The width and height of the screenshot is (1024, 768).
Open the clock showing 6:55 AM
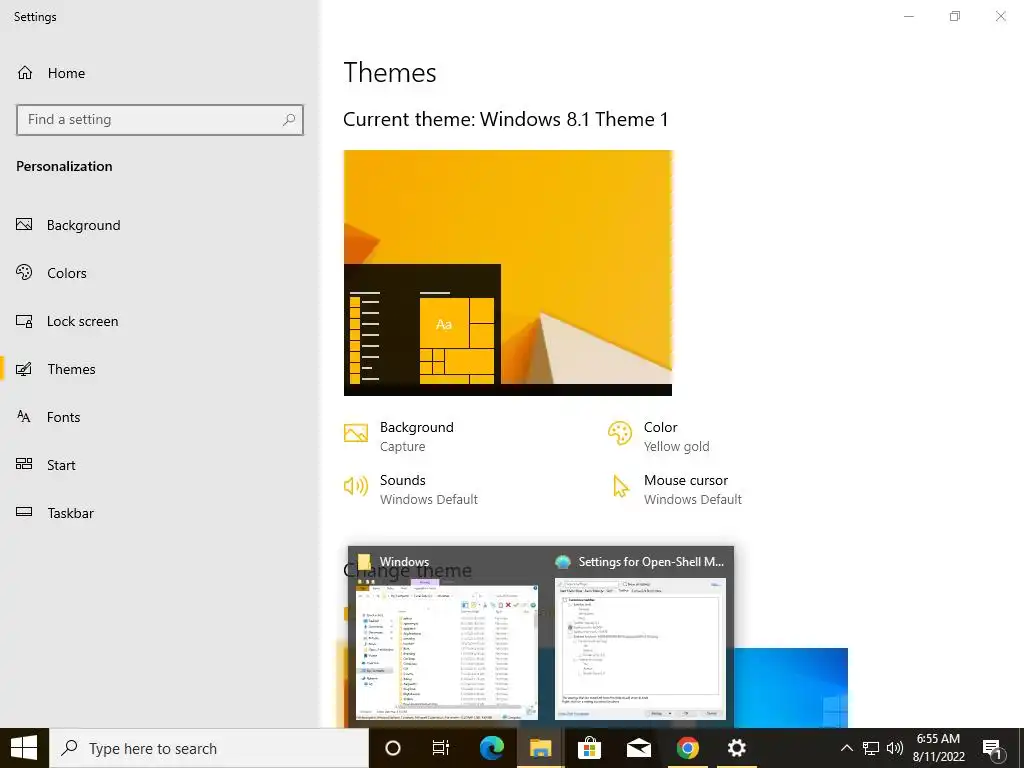click(x=938, y=748)
